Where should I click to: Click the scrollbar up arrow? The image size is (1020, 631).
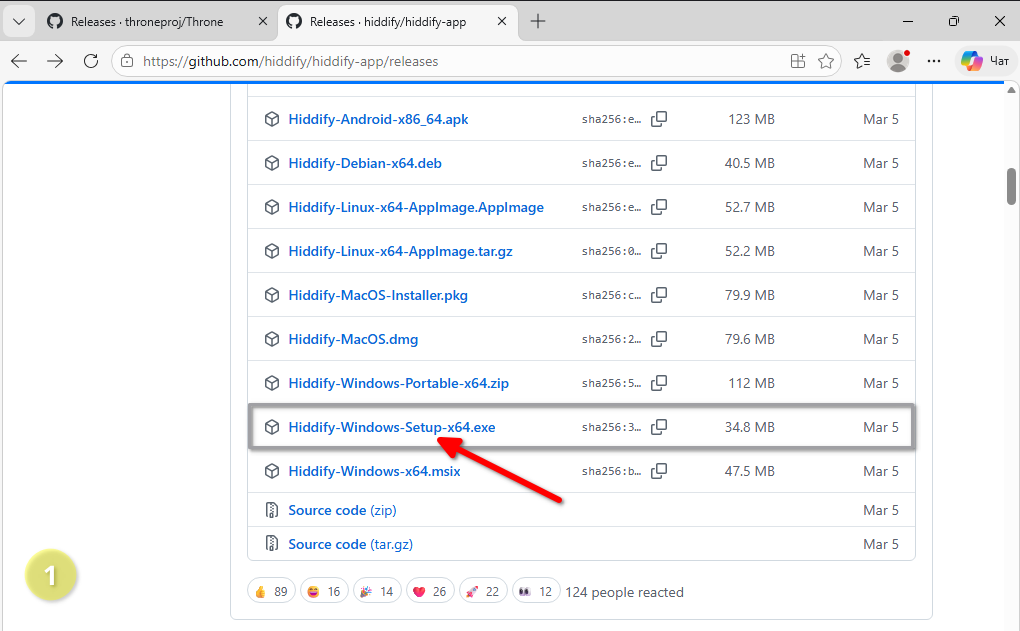pos(1011,90)
